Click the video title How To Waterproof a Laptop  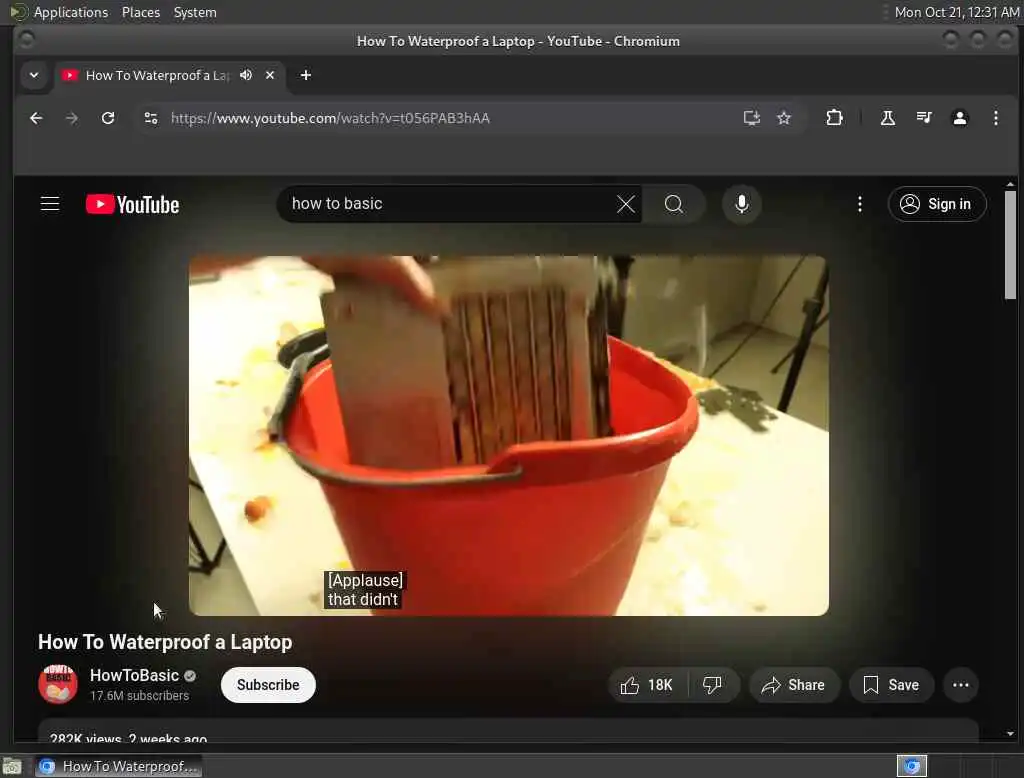(165, 642)
